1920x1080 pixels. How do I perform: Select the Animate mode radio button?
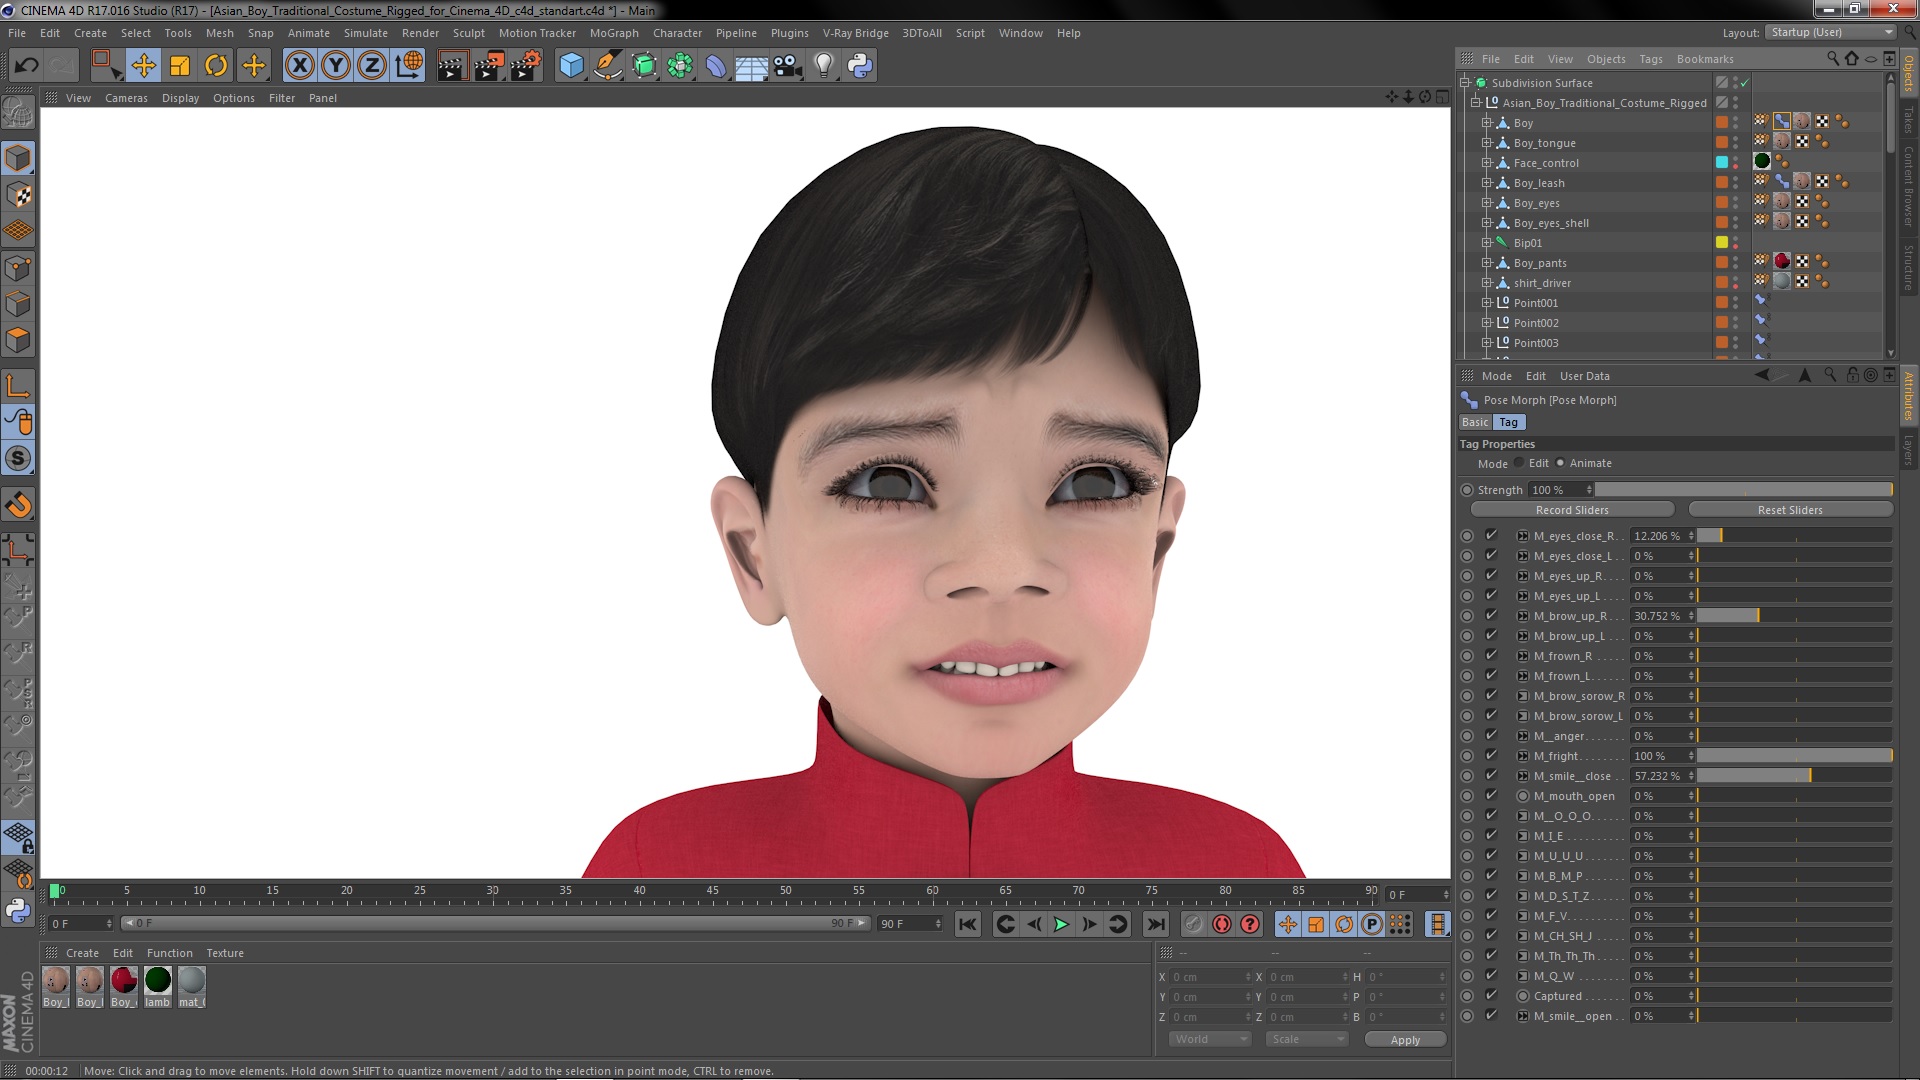[1560, 463]
